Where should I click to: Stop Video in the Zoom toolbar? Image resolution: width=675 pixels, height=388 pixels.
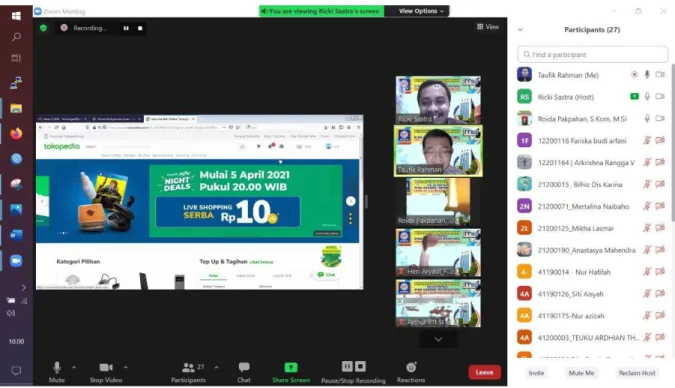click(x=106, y=372)
